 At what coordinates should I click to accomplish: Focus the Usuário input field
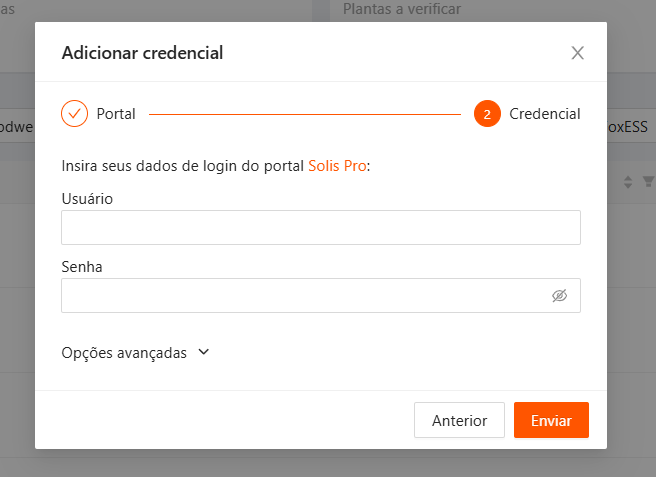320,228
